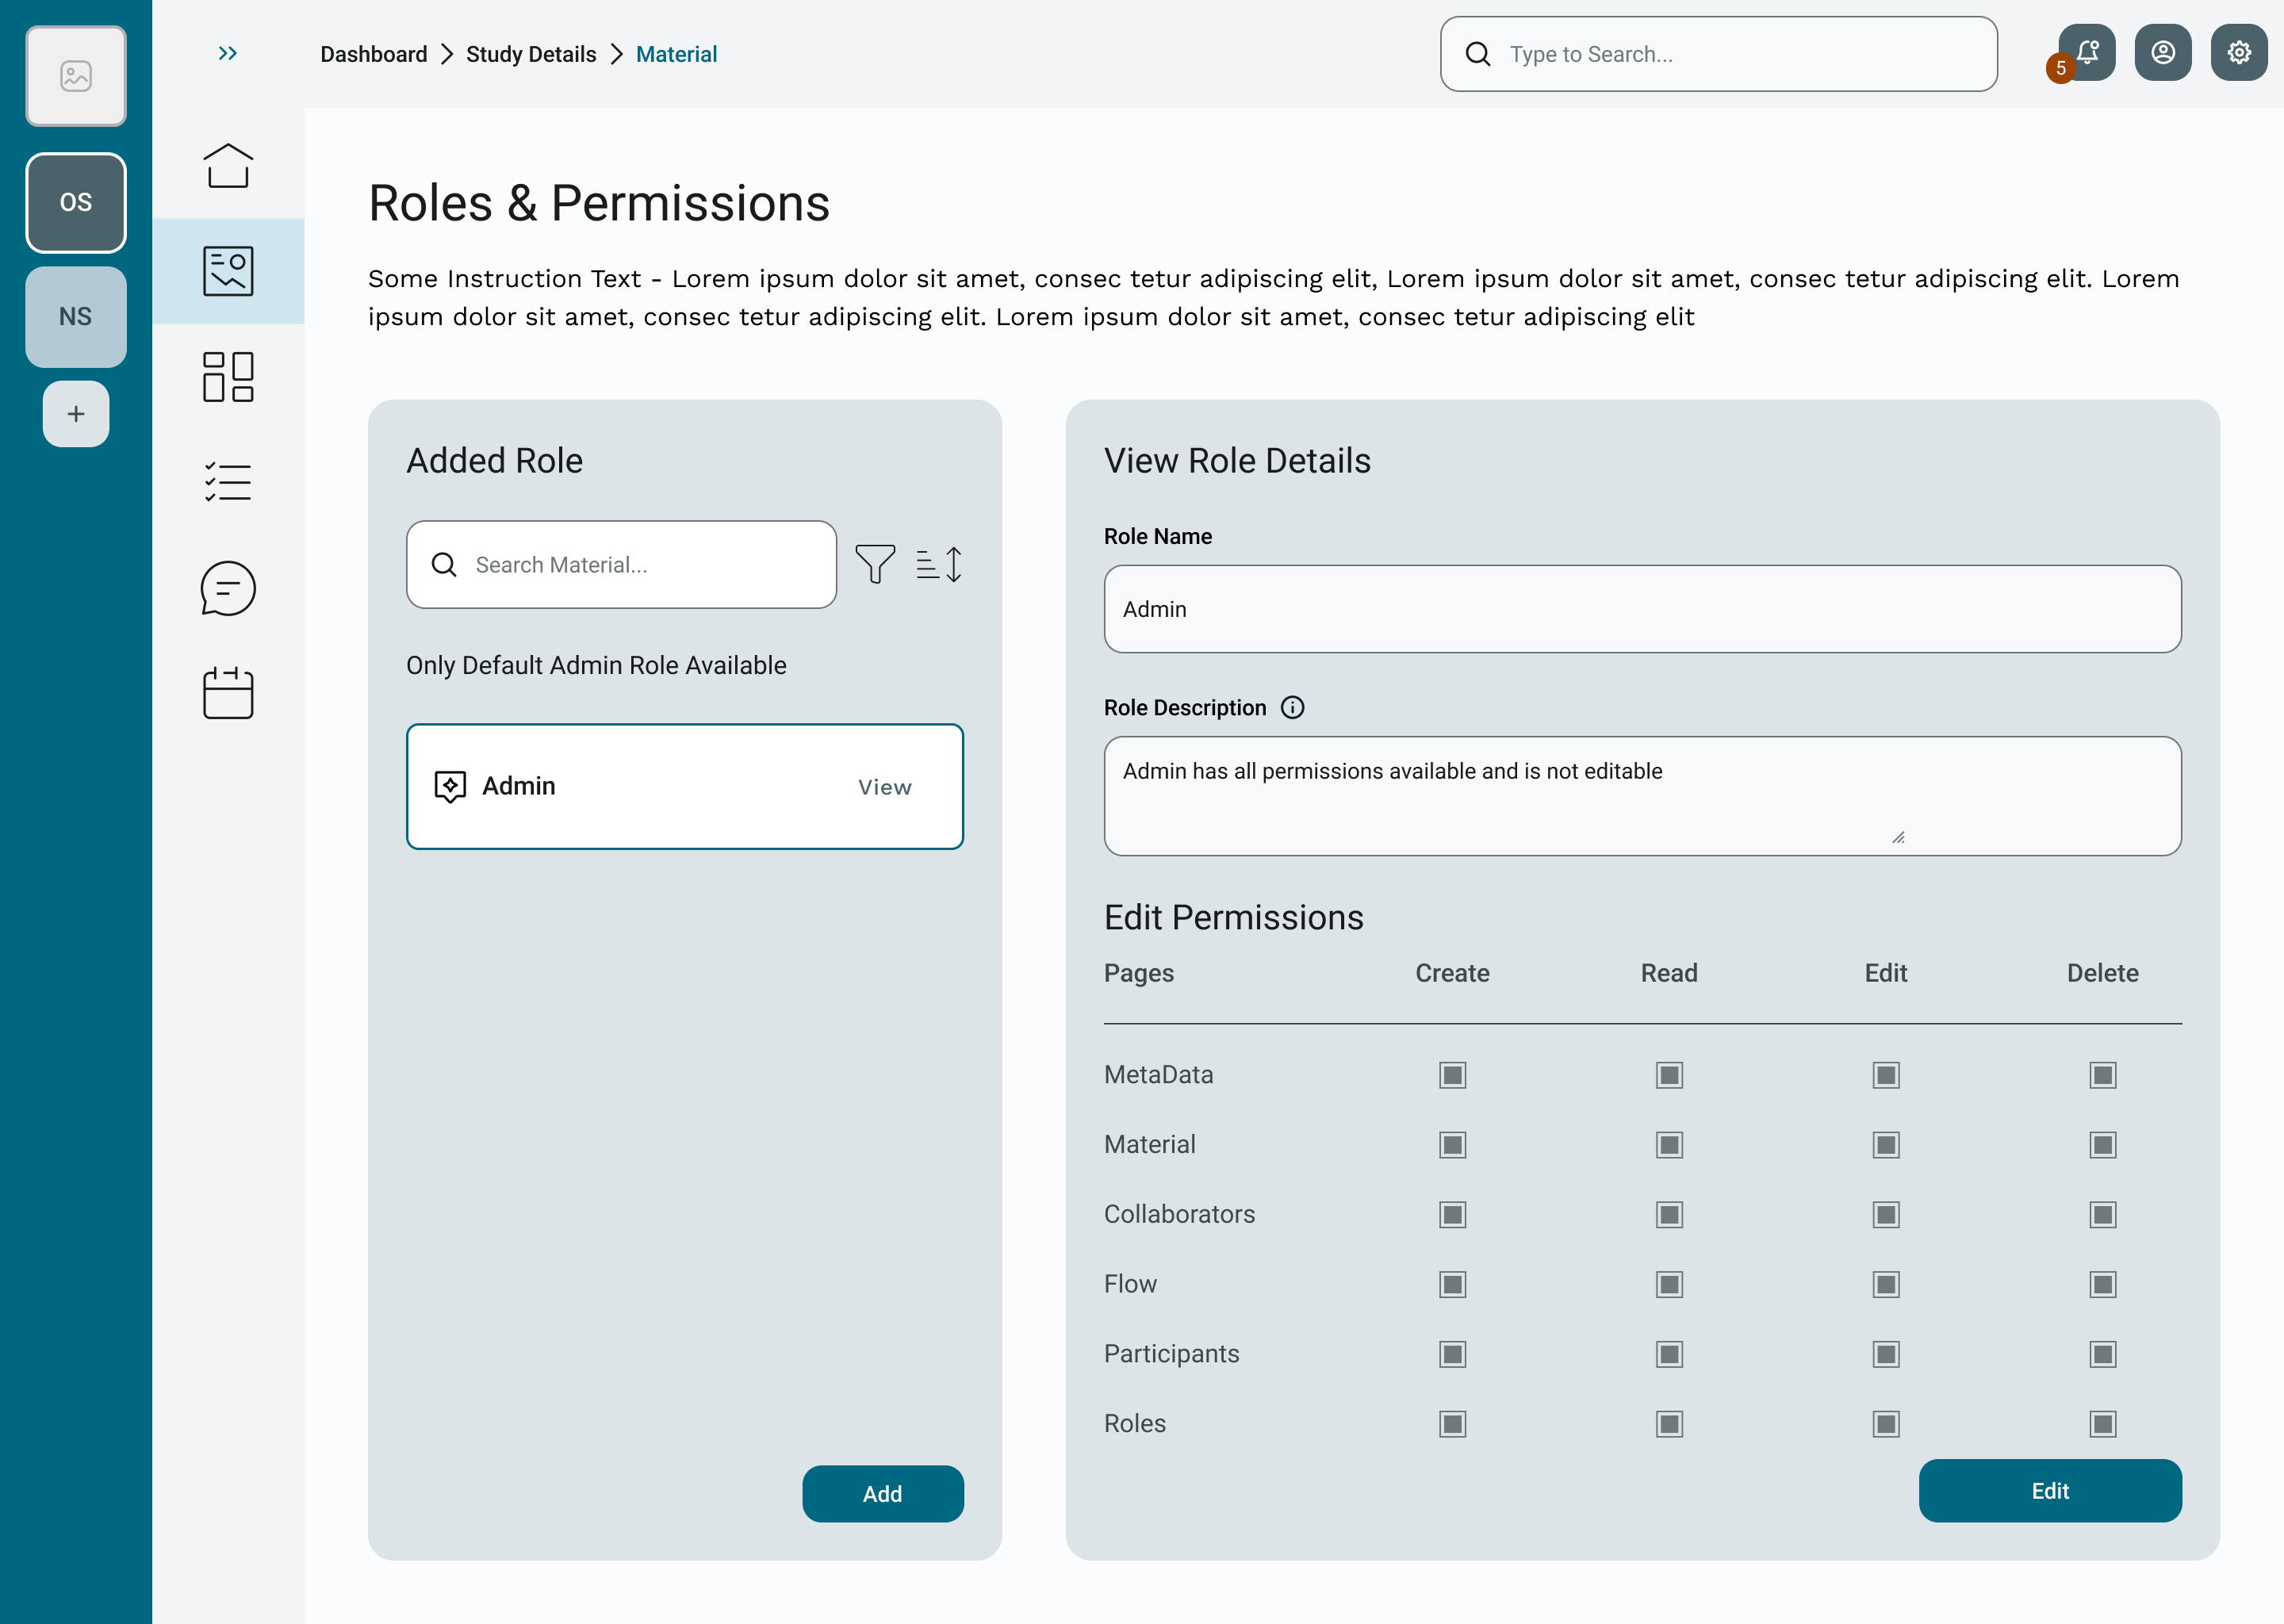The image size is (2284, 1624).
Task: Click View on the Admin role card
Action: (885, 787)
